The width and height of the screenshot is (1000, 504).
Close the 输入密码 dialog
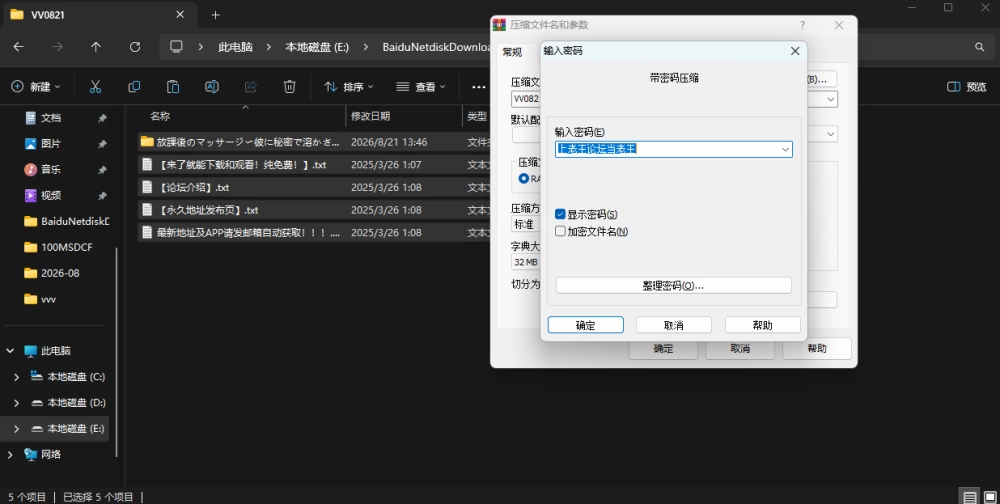click(x=795, y=51)
